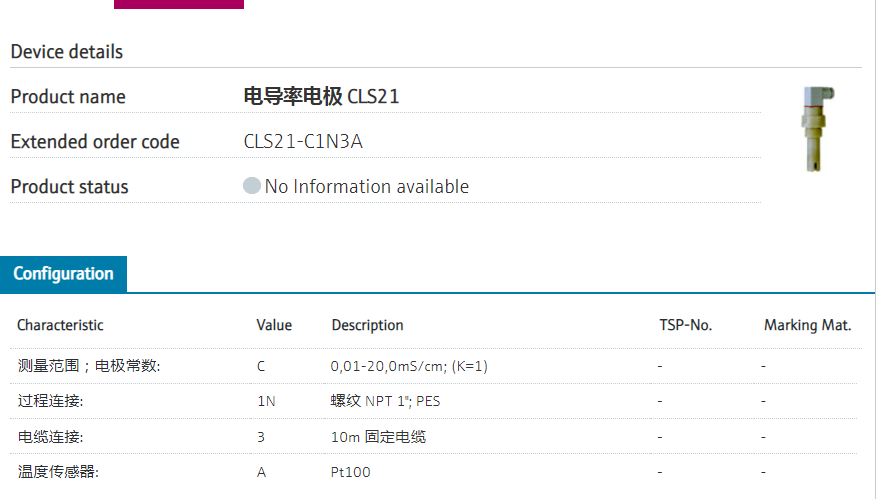This screenshot has height=499, width=877.
Task: Click the No Information available status text
Action: (366, 187)
